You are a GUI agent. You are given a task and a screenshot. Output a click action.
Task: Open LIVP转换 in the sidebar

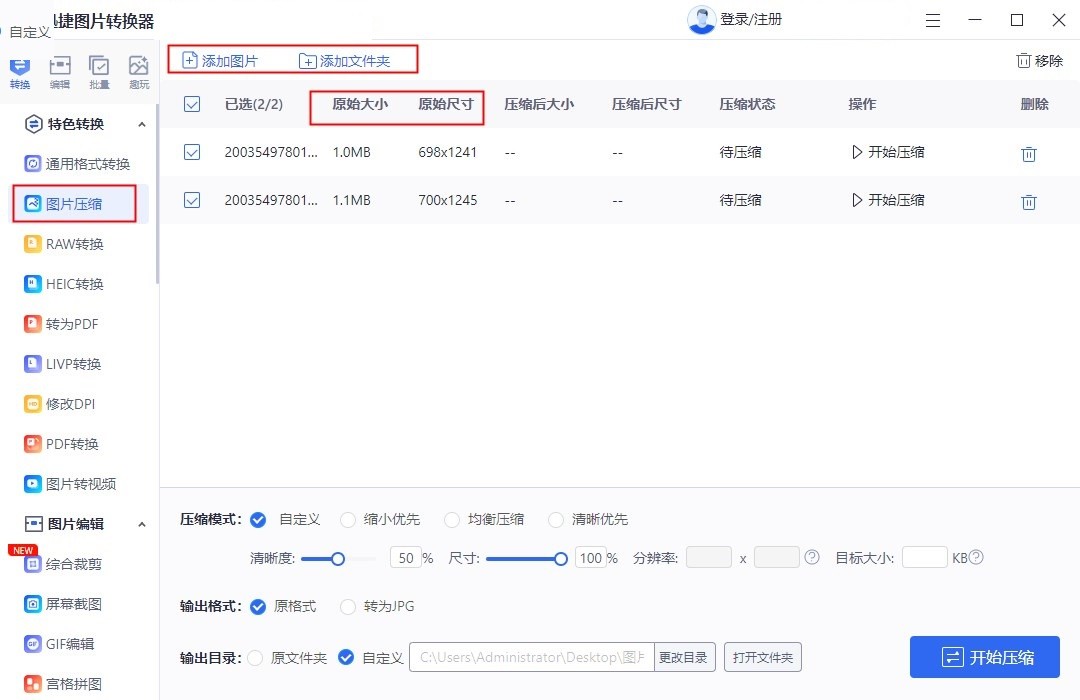click(63, 364)
